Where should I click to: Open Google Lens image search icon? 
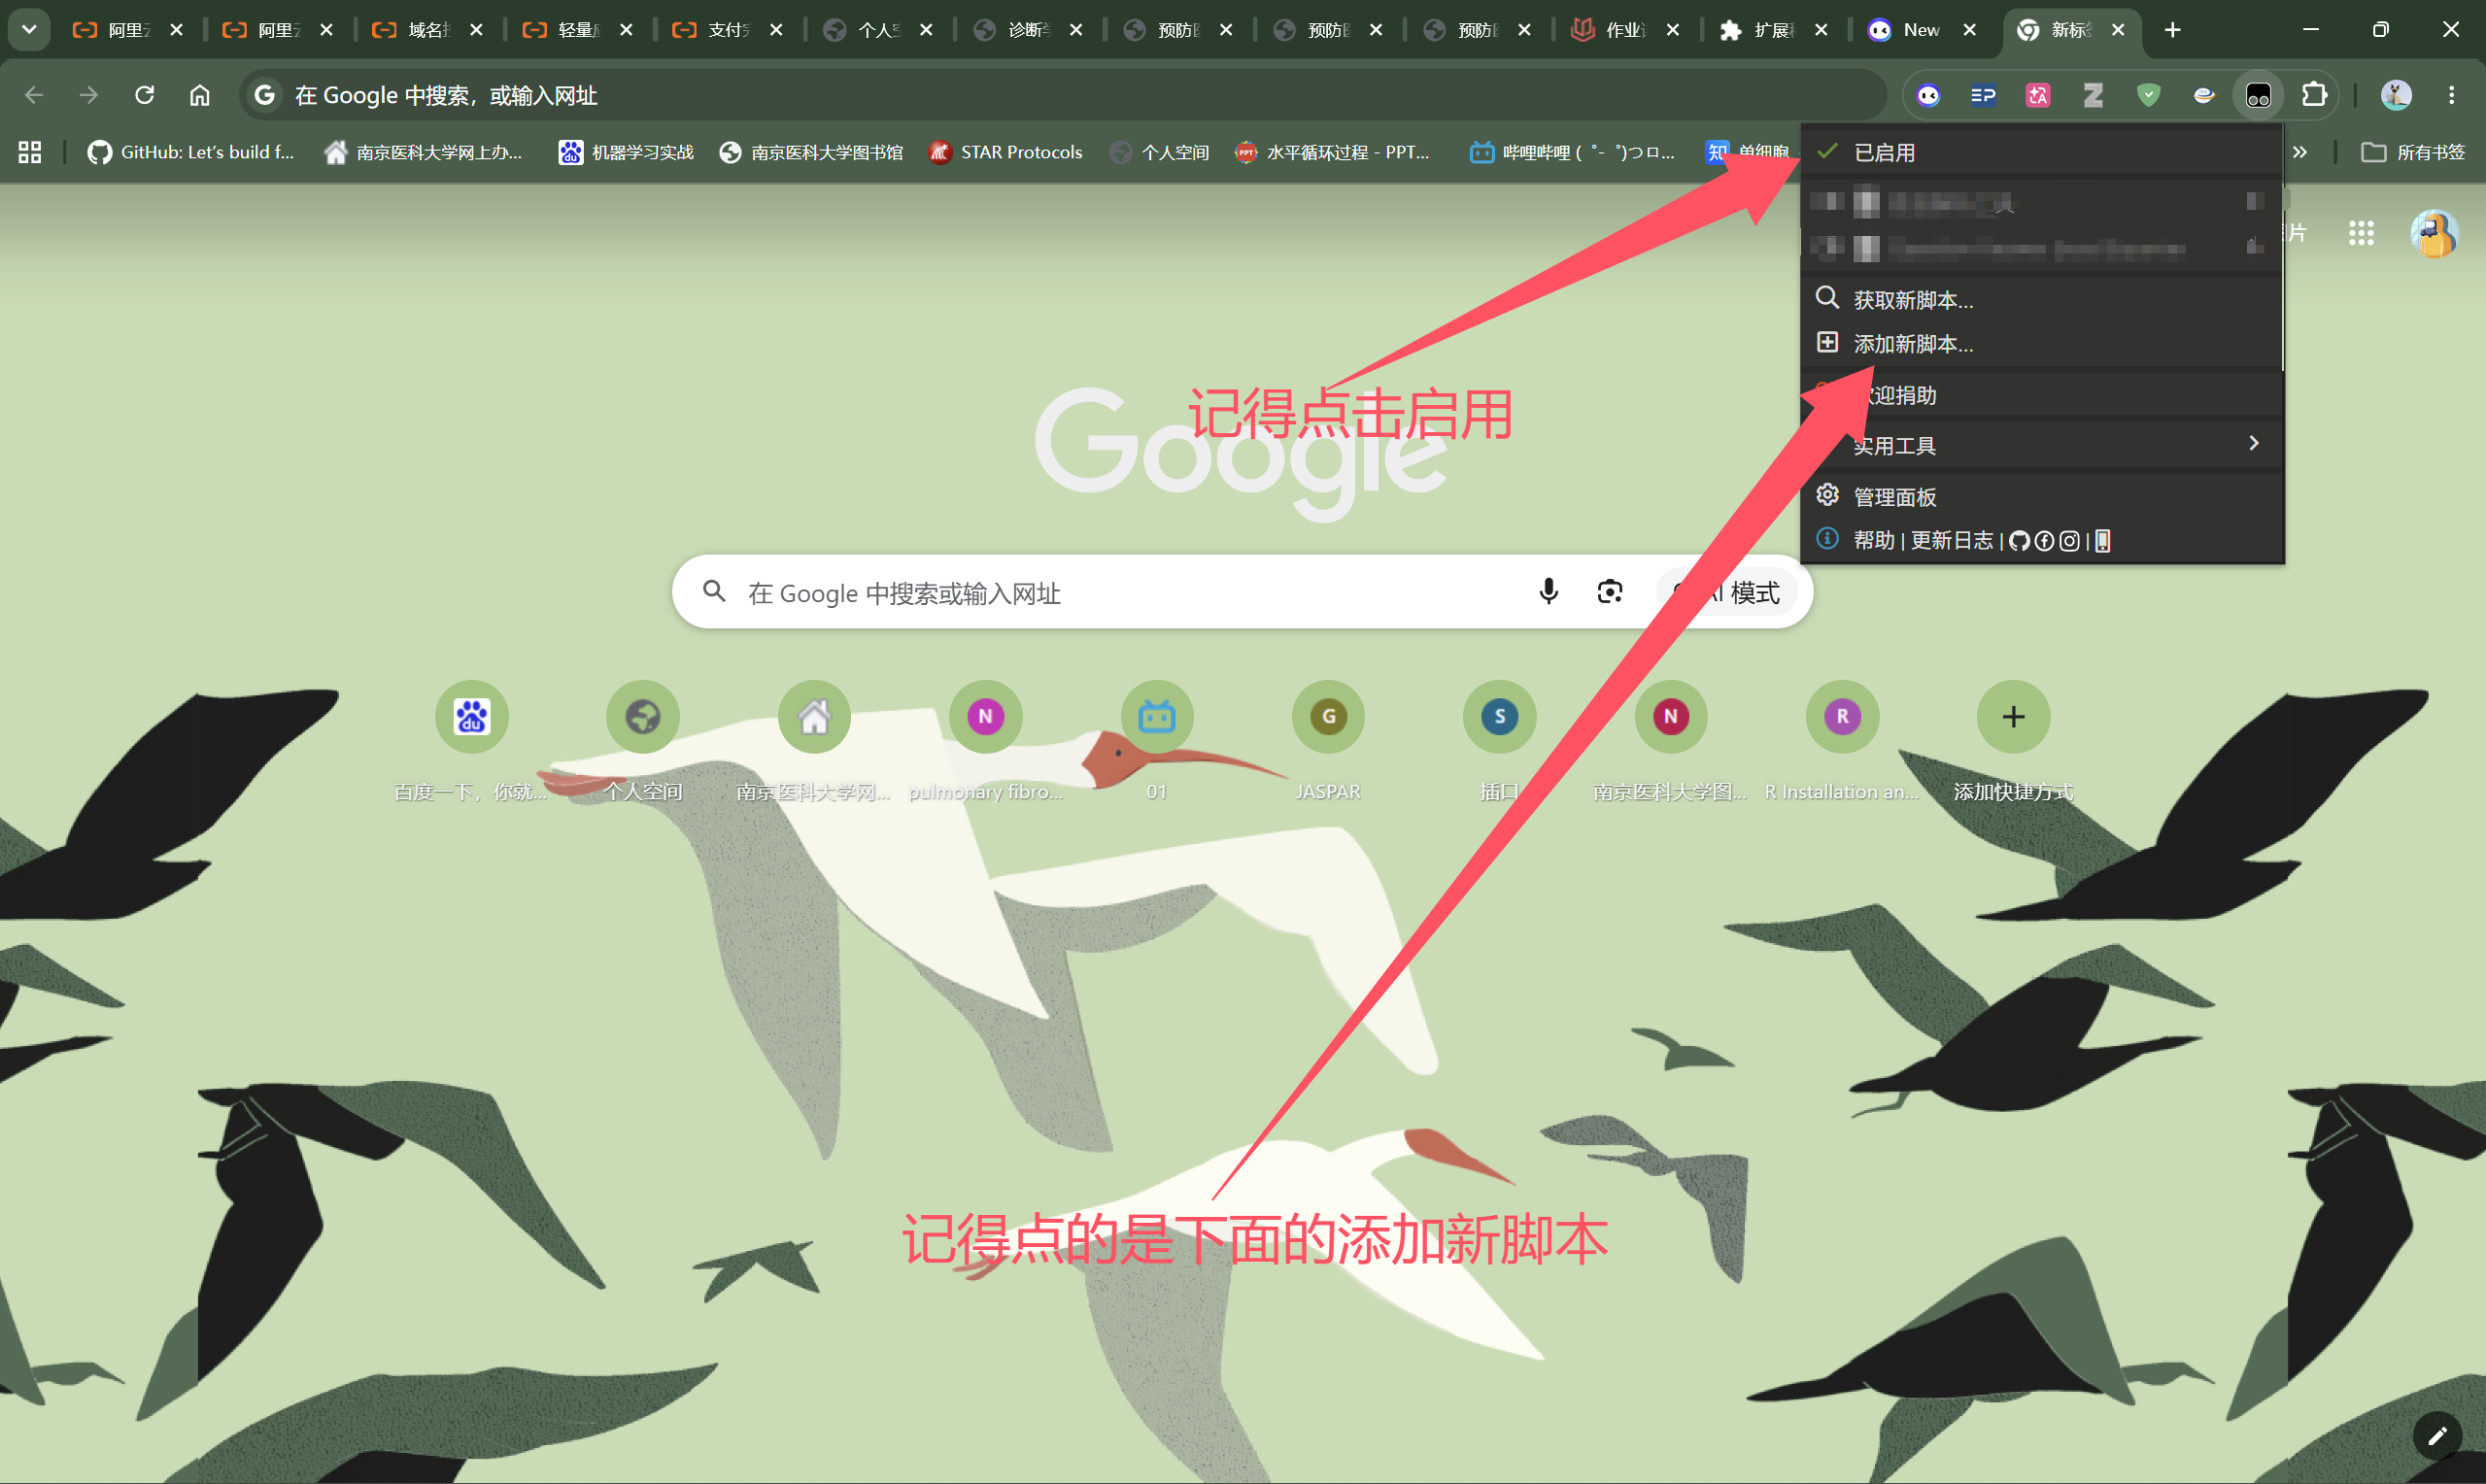(x=1609, y=592)
